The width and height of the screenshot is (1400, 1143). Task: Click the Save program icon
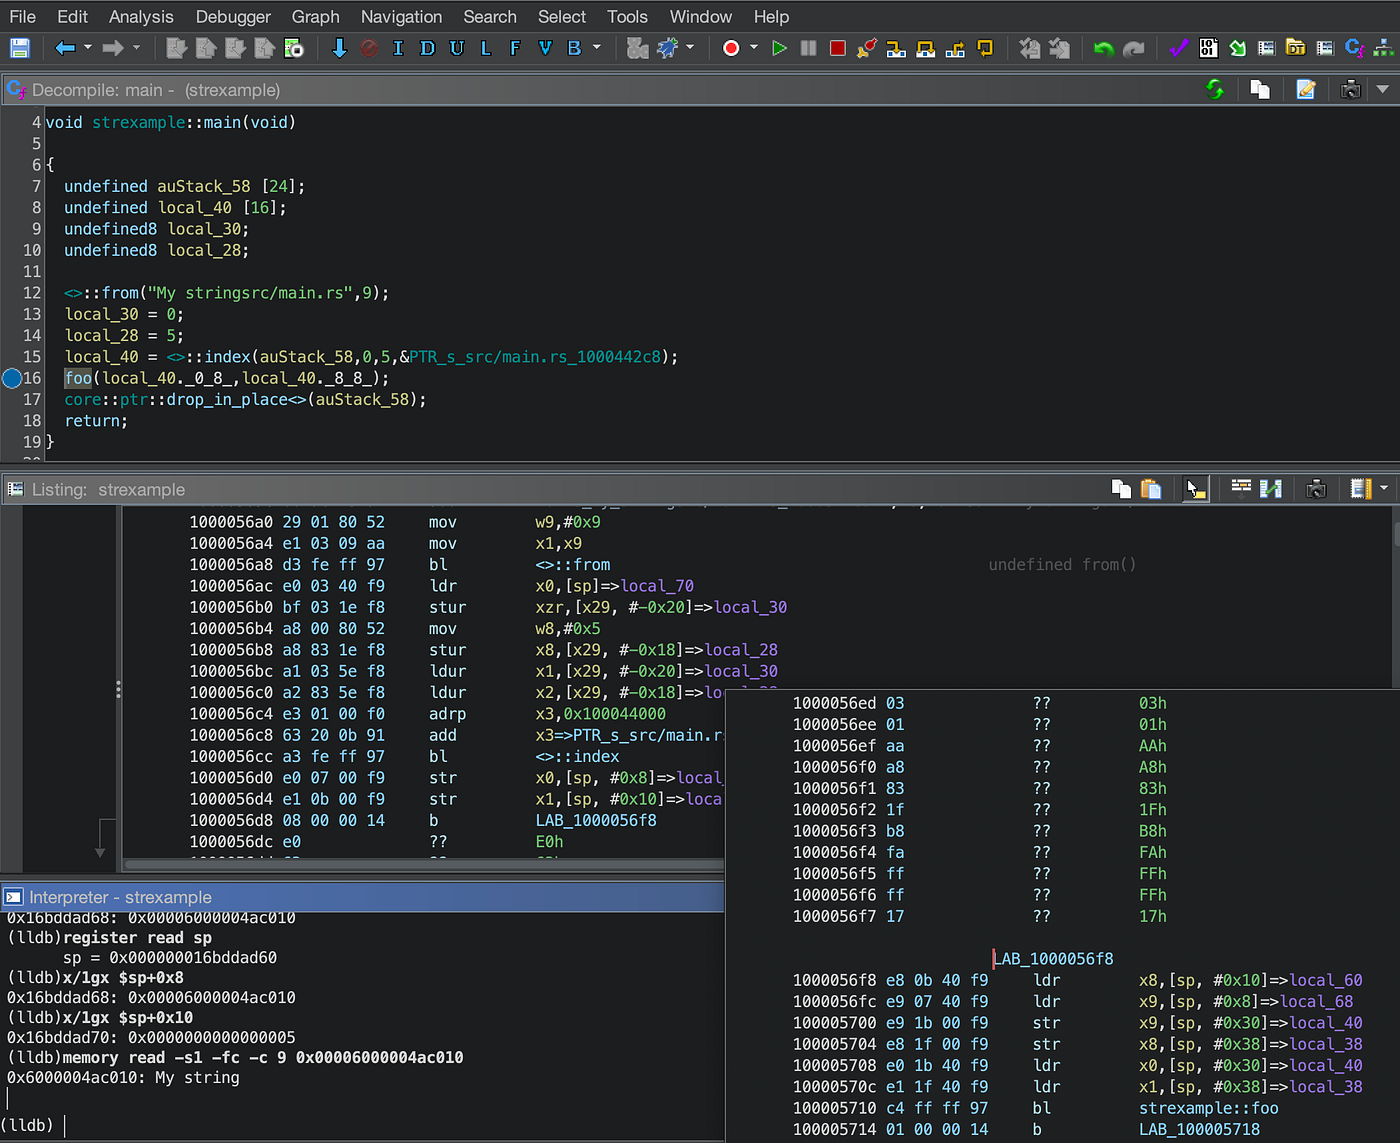[x=19, y=48]
